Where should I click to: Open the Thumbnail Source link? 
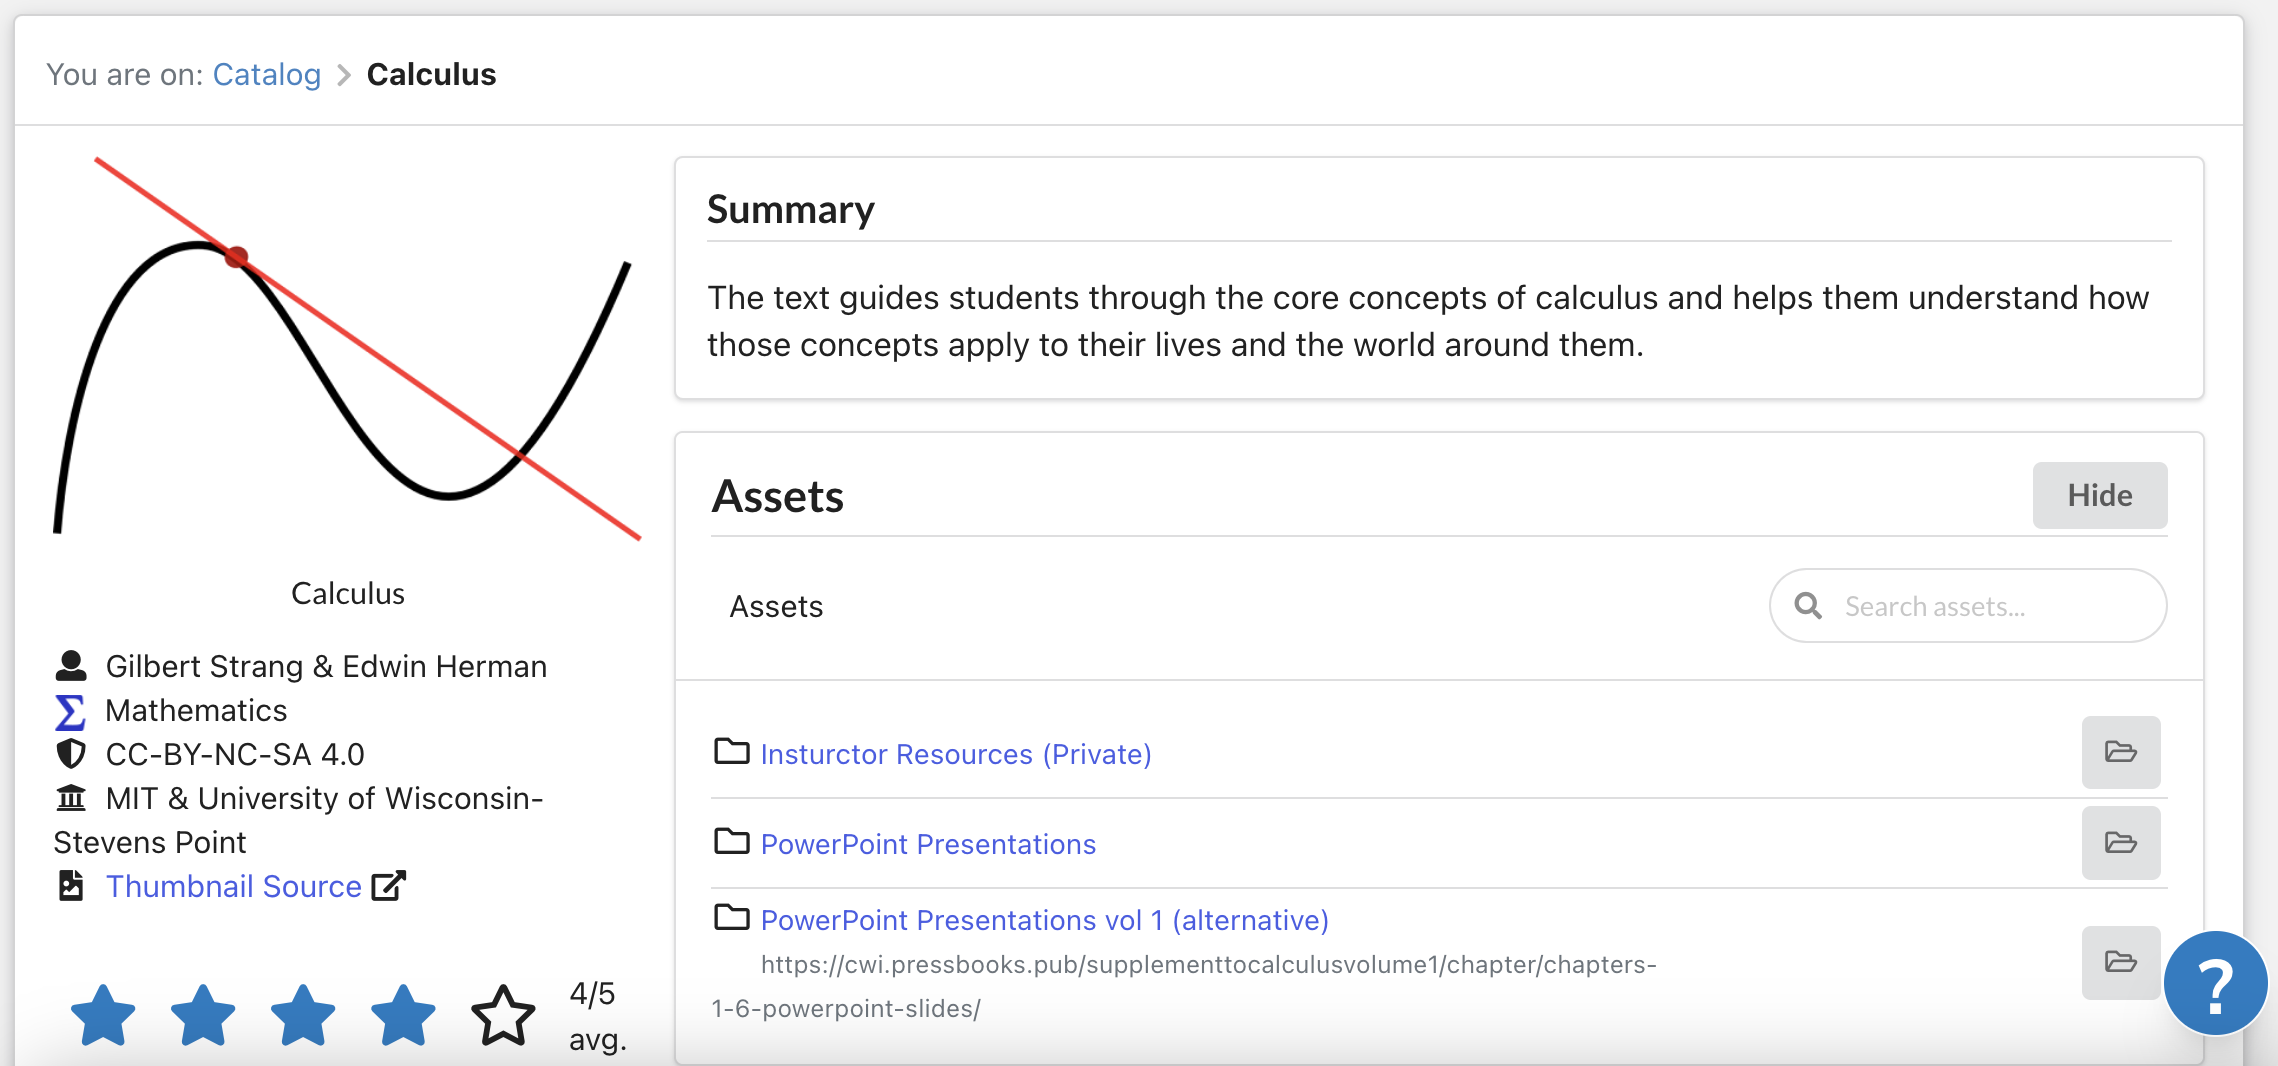233,886
